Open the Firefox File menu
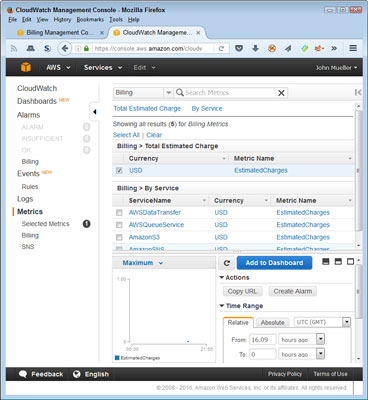This screenshot has height=400, width=368. (12, 20)
